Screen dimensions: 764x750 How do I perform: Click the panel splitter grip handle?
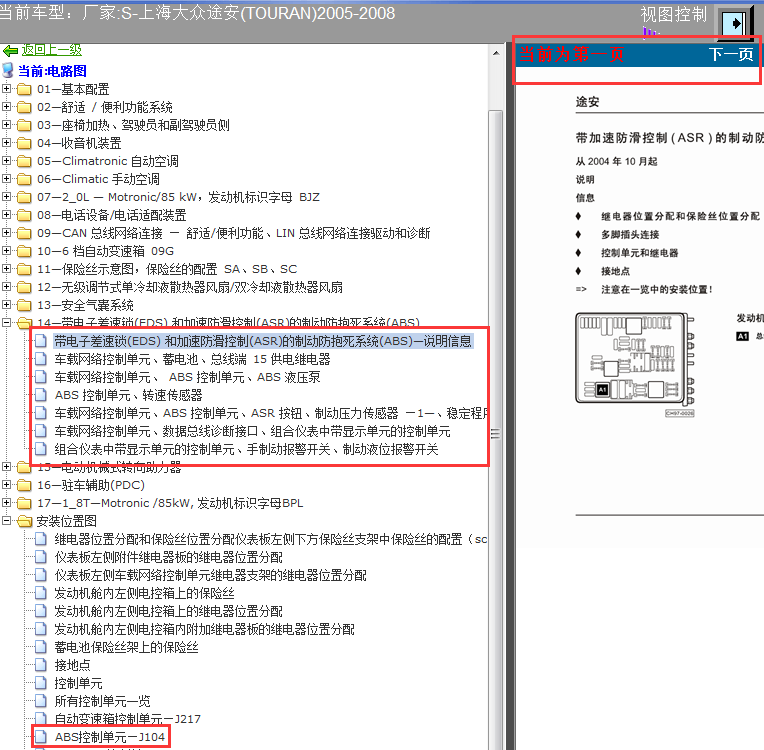click(x=496, y=434)
